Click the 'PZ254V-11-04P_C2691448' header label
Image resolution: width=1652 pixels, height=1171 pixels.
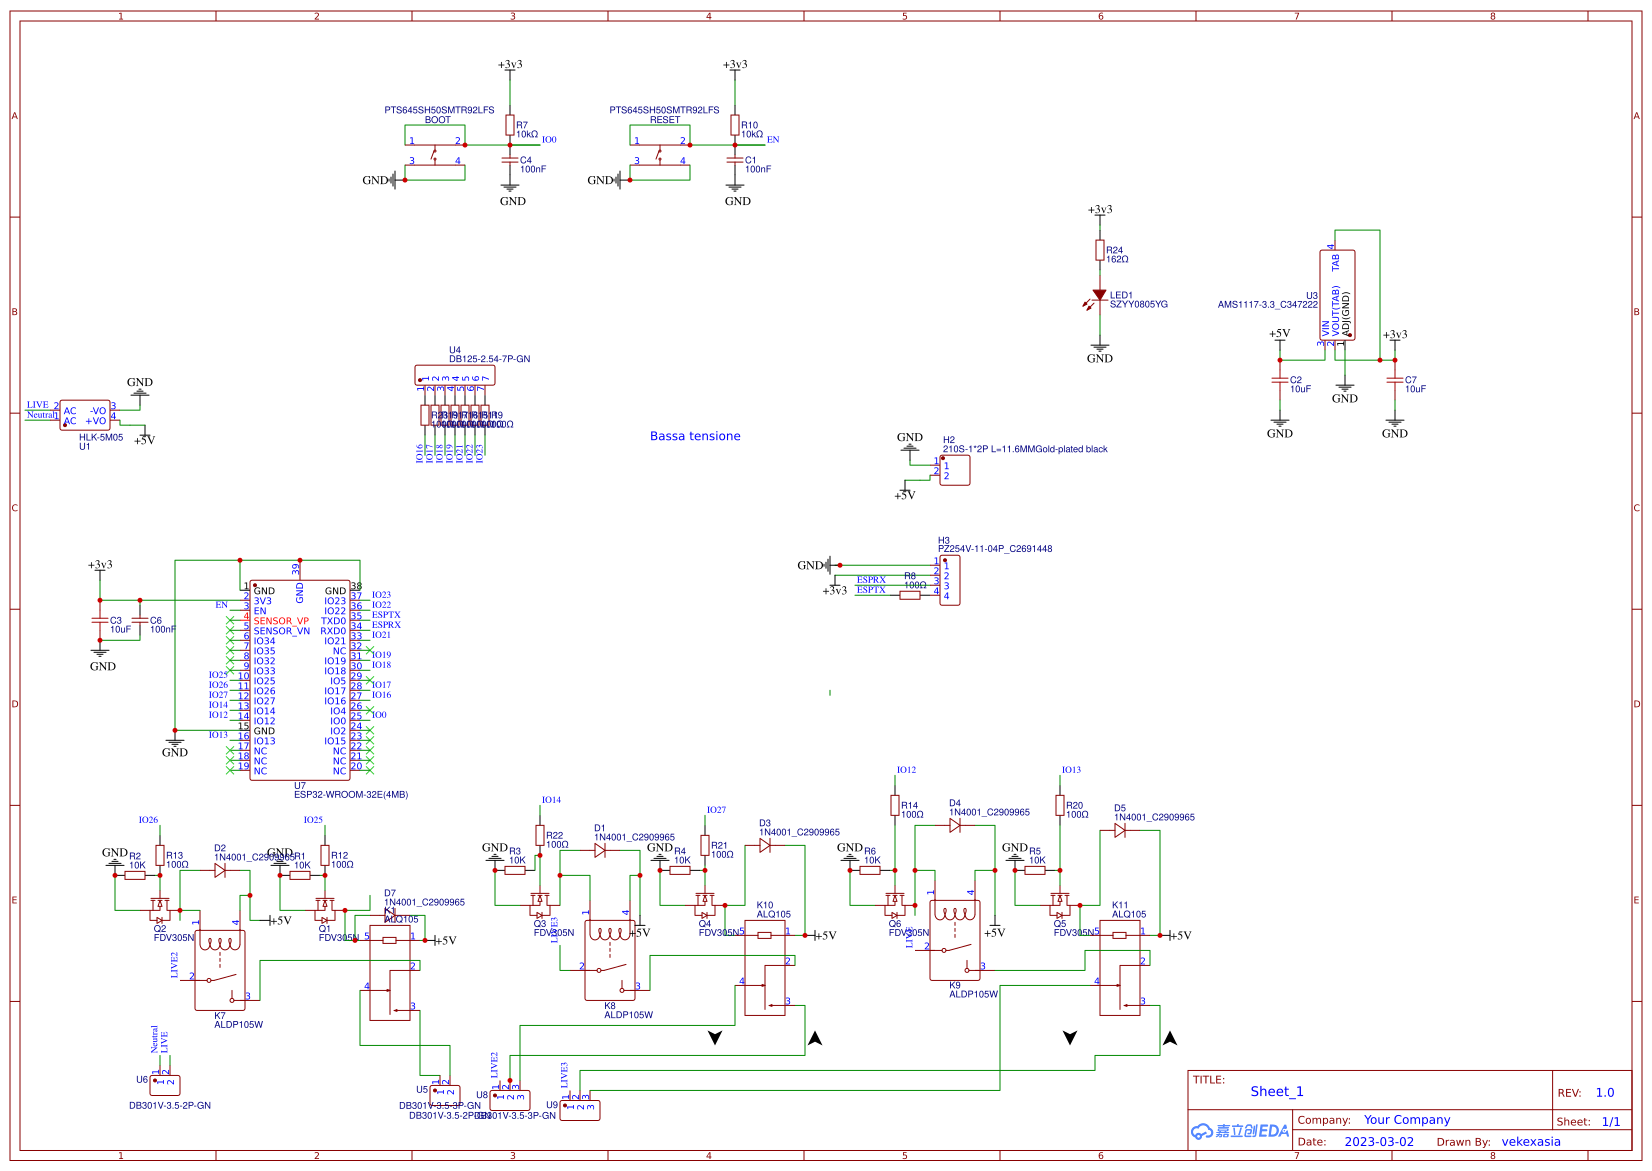click(x=995, y=549)
